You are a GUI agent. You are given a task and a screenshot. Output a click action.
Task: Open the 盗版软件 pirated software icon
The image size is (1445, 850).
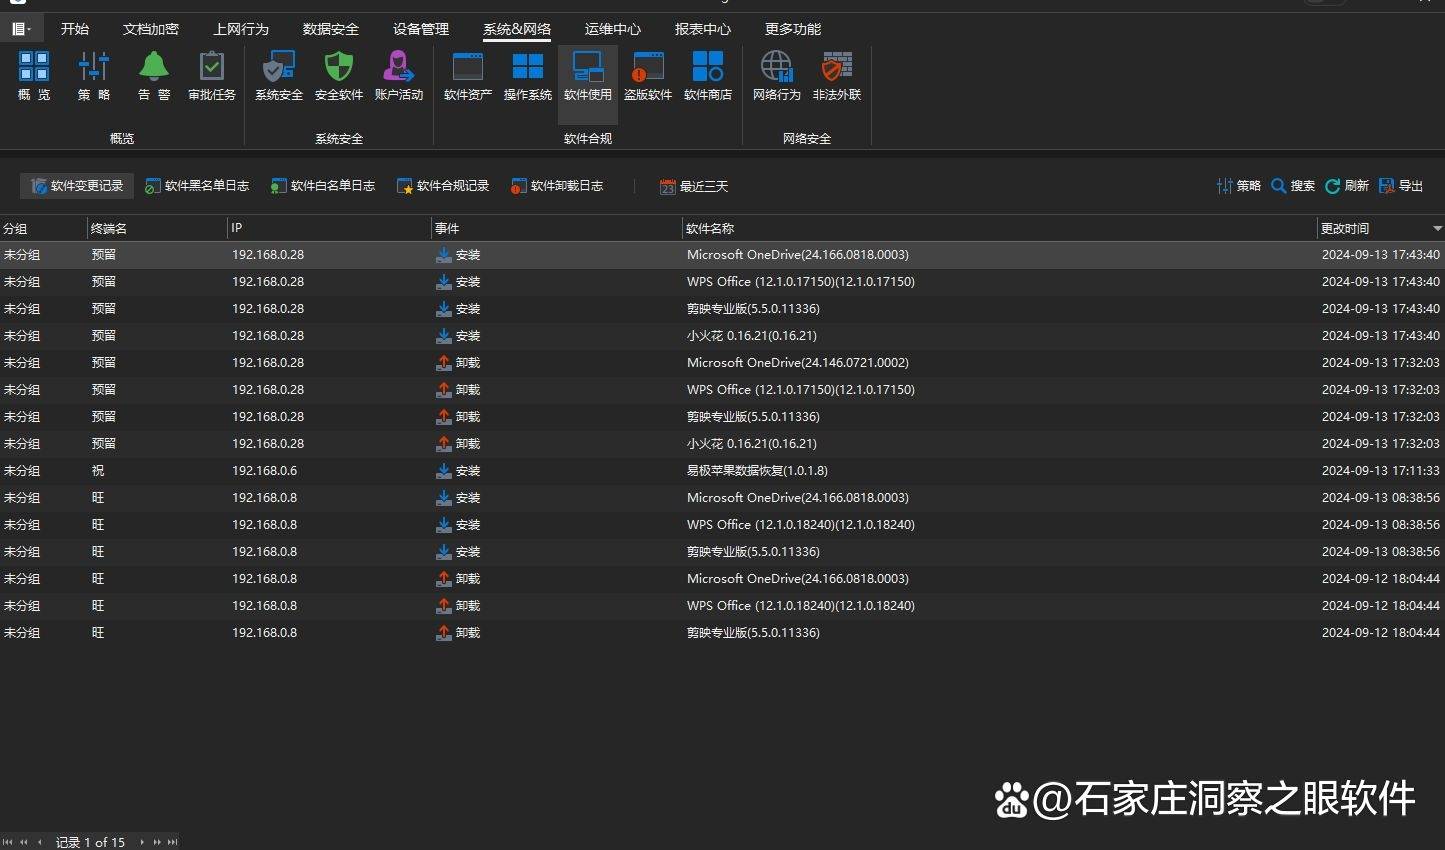coord(648,76)
